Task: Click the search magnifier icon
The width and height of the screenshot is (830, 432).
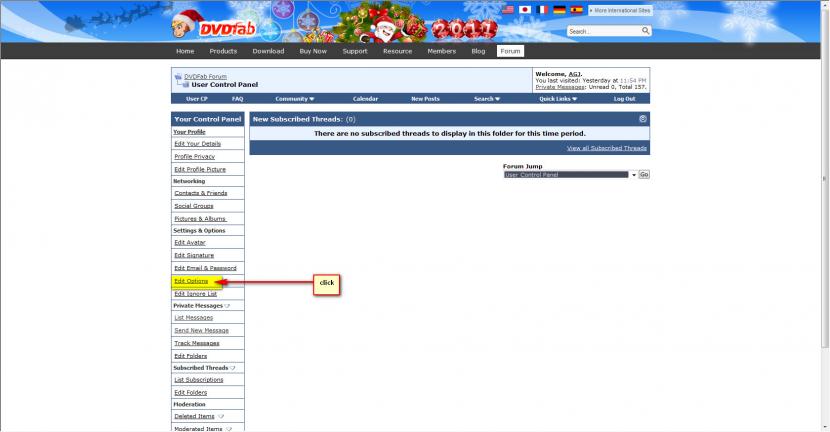Action: [646, 31]
